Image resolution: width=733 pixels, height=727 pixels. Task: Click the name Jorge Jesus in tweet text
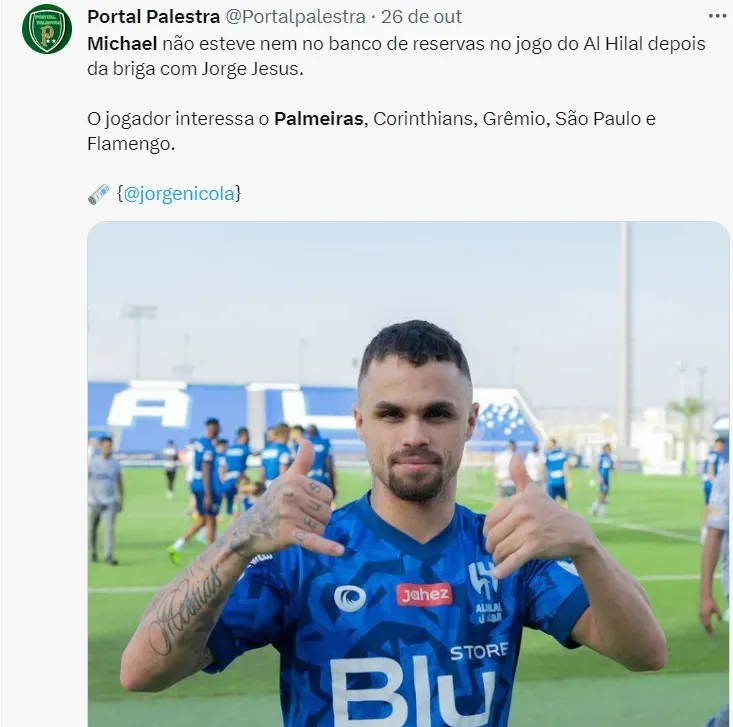[x=252, y=69]
